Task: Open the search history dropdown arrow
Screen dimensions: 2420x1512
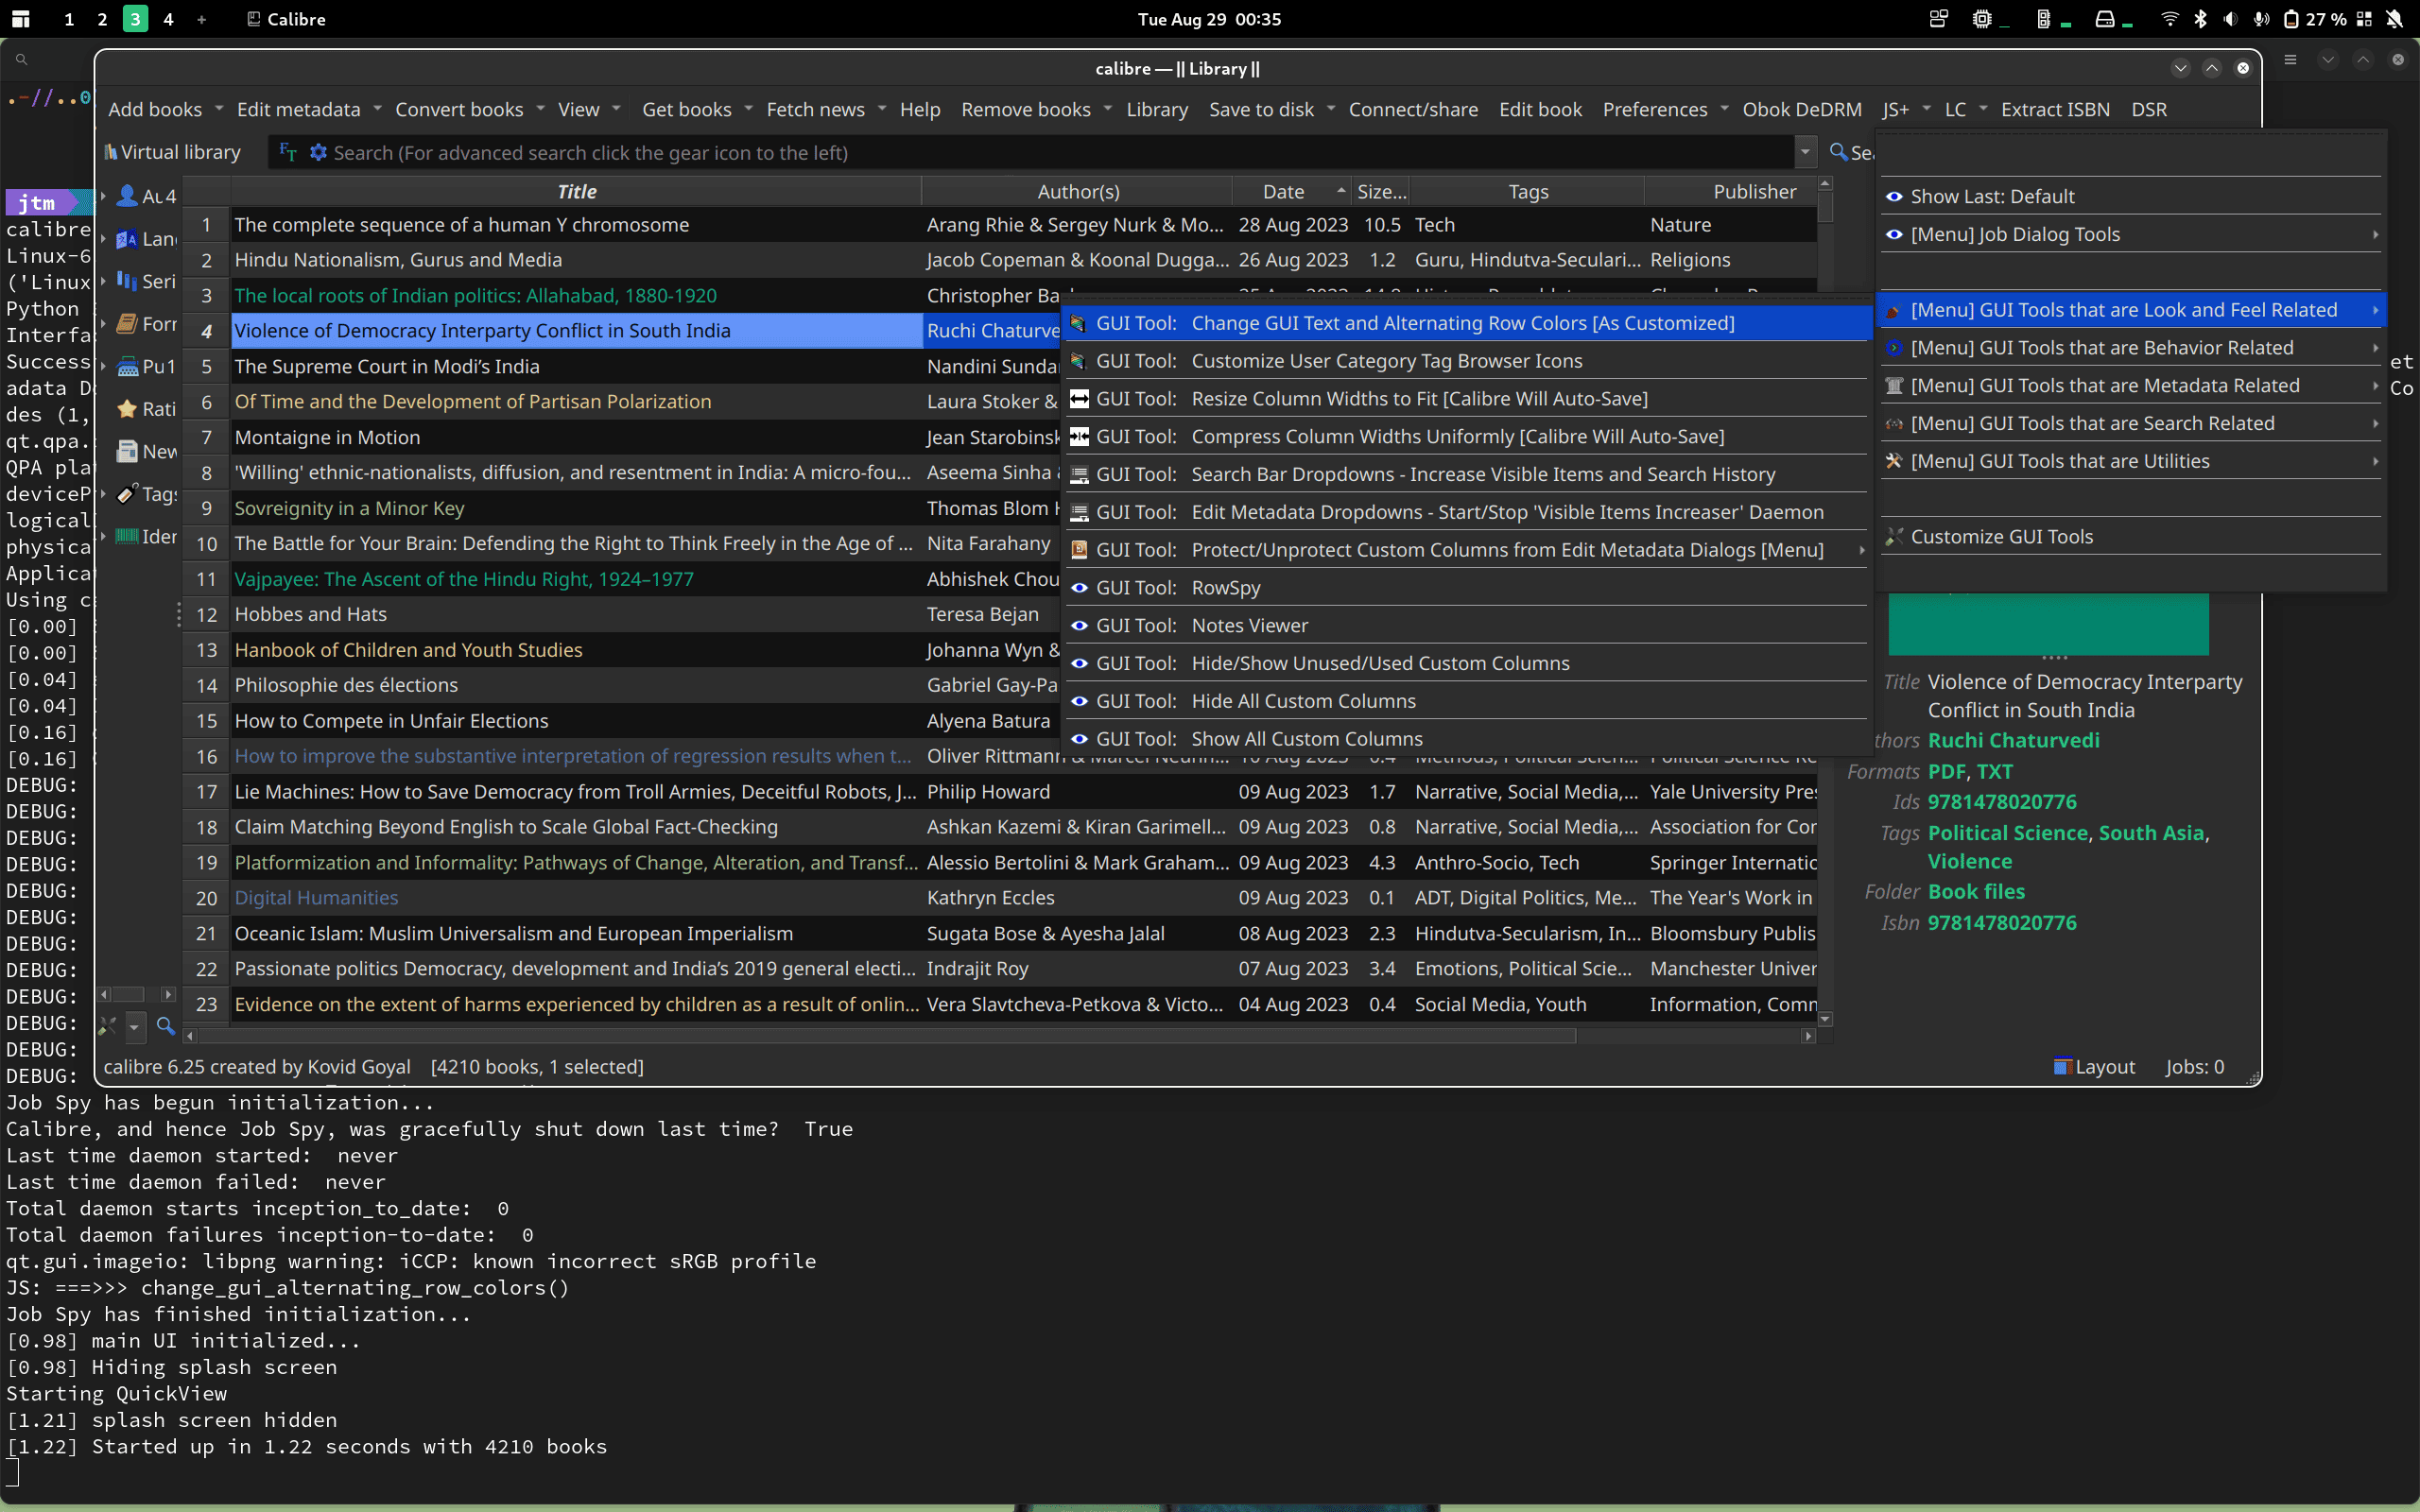Action: [x=1805, y=153]
